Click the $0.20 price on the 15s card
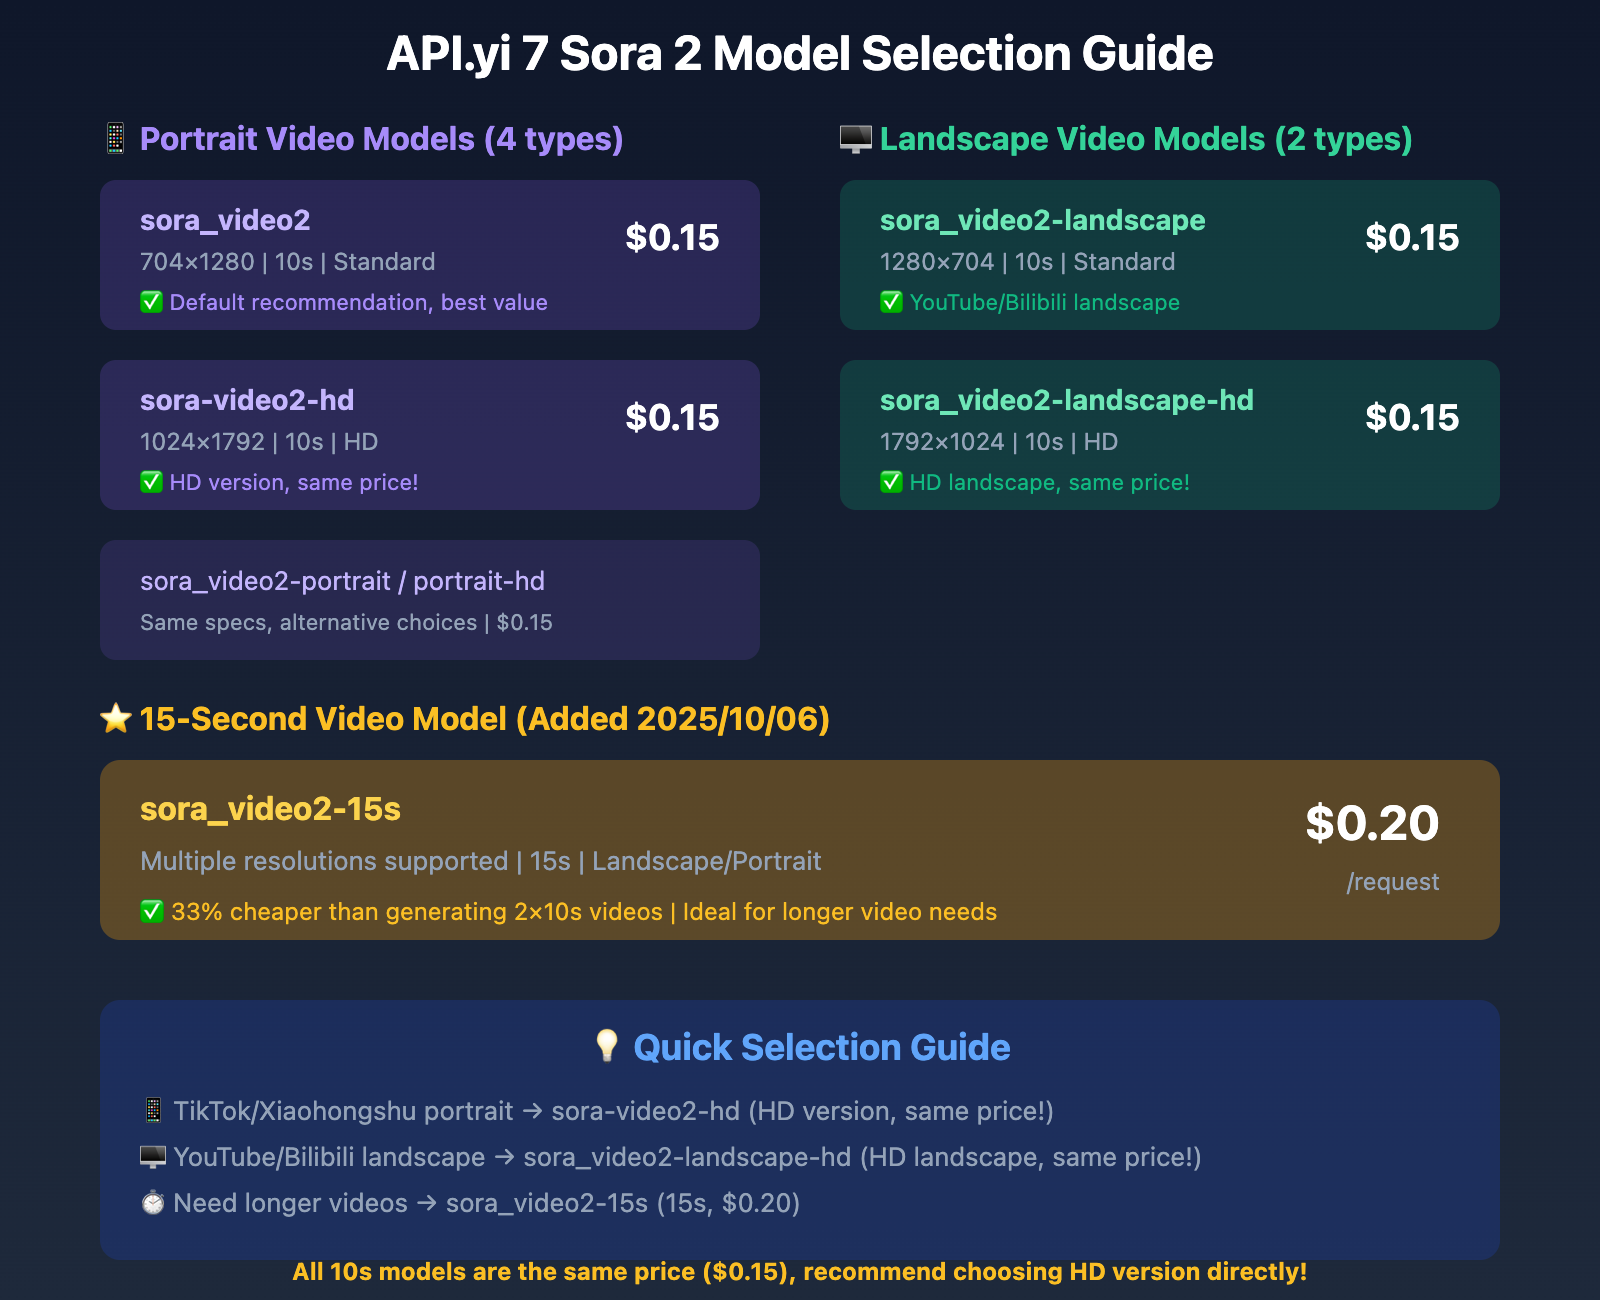 click(x=1372, y=823)
